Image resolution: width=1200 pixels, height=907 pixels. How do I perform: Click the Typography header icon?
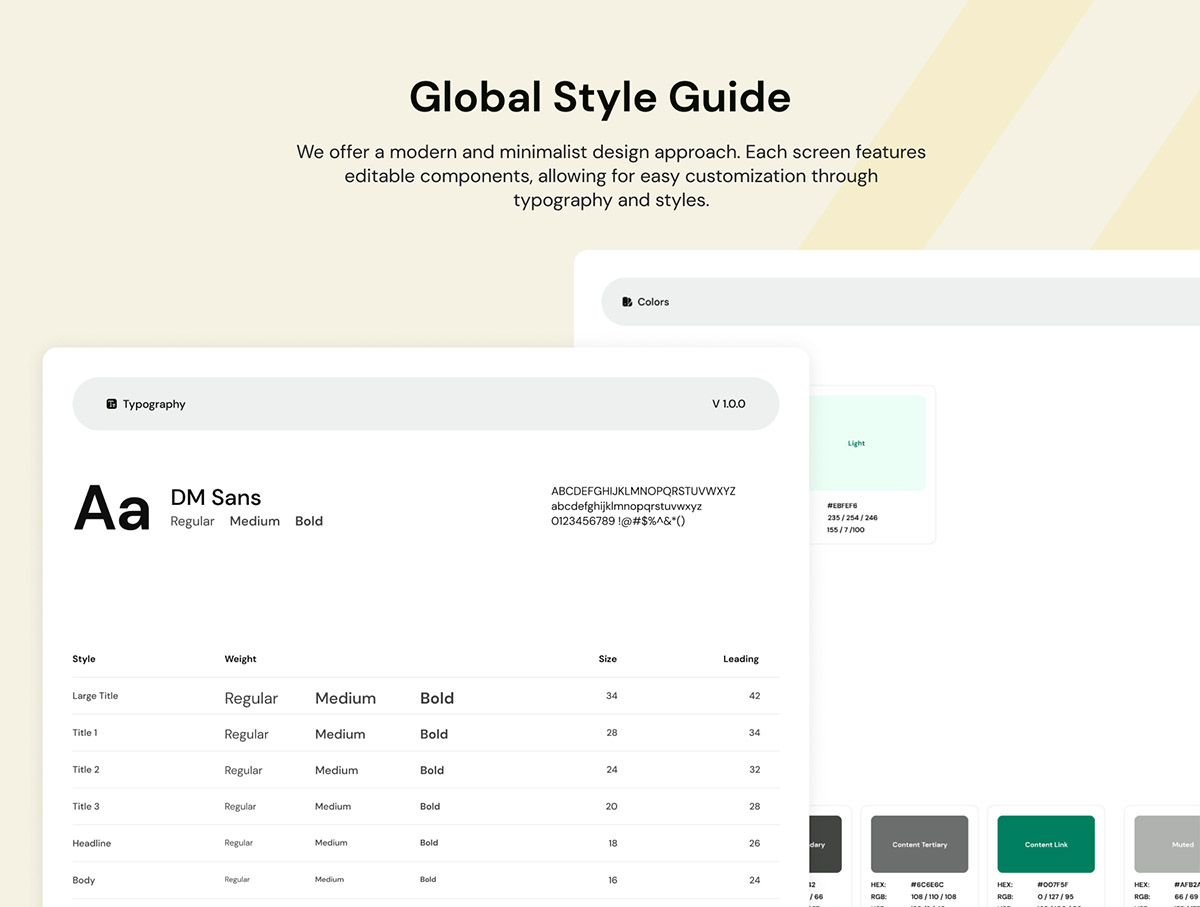[x=112, y=404]
